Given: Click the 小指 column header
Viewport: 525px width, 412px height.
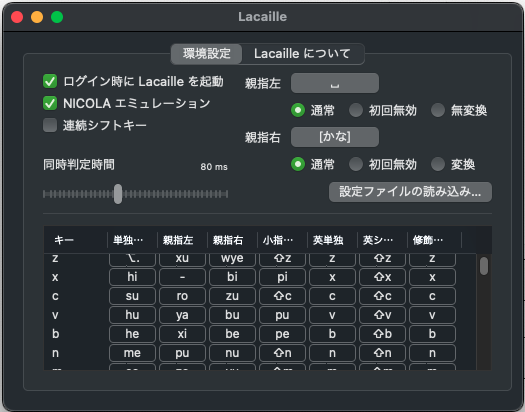Looking at the screenshot, I should 282,240.
